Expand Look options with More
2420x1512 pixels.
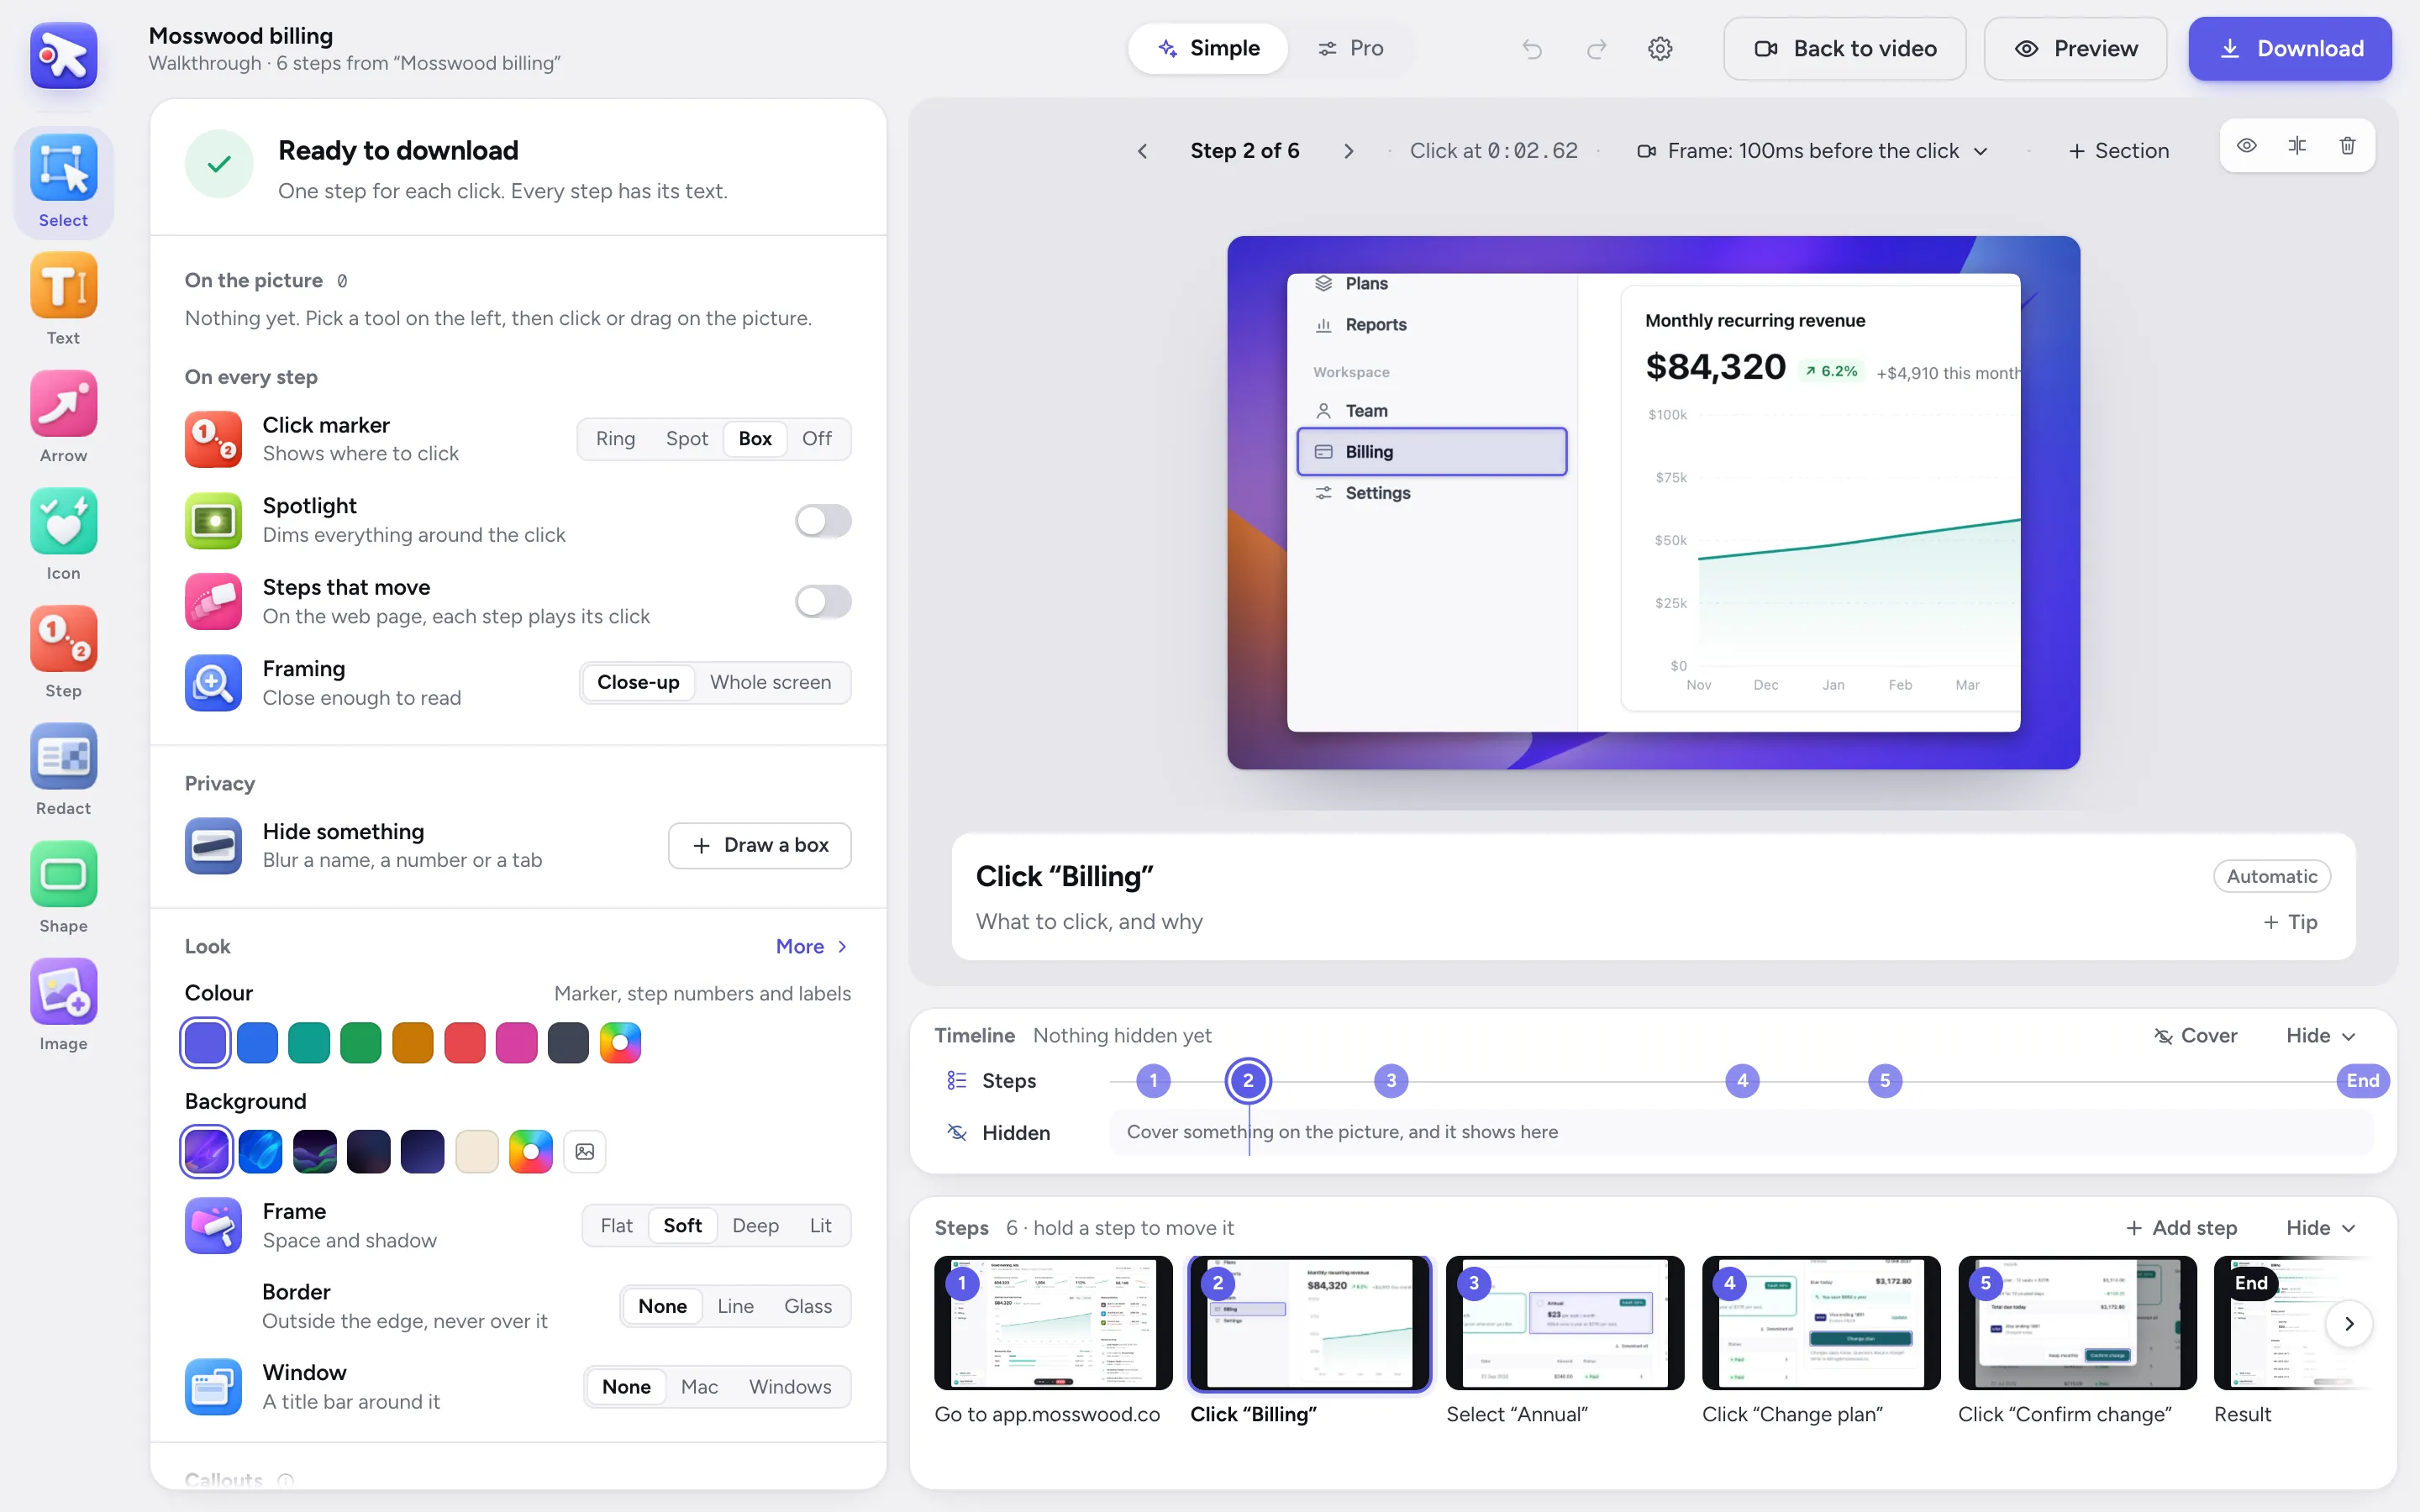point(812,946)
